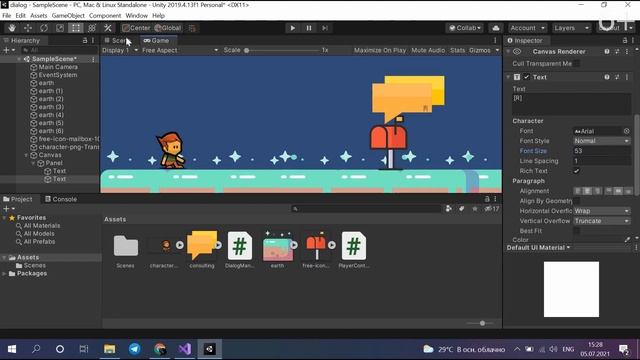Select the Rect Transform tool
The image size is (640, 360).
(76, 28)
